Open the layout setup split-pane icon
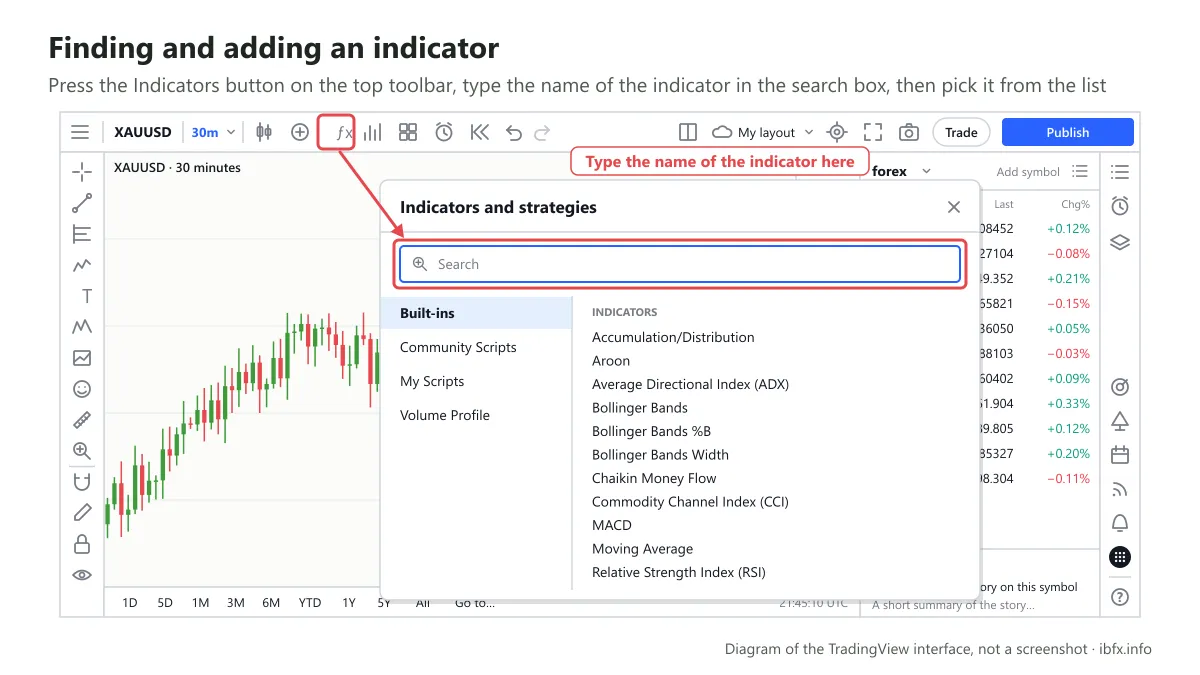The height and width of the screenshot is (675, 1200). pyautogui.click(x=688, y=132)
